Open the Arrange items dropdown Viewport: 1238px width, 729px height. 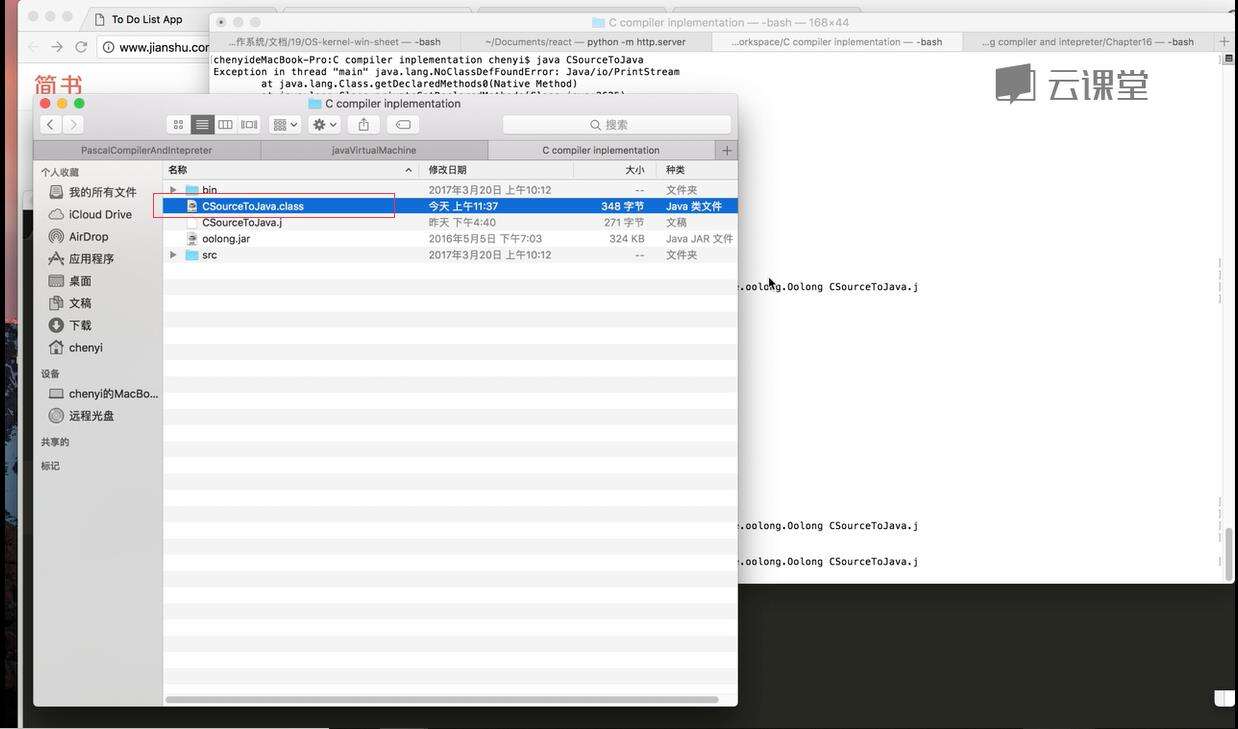coord(285,125)
